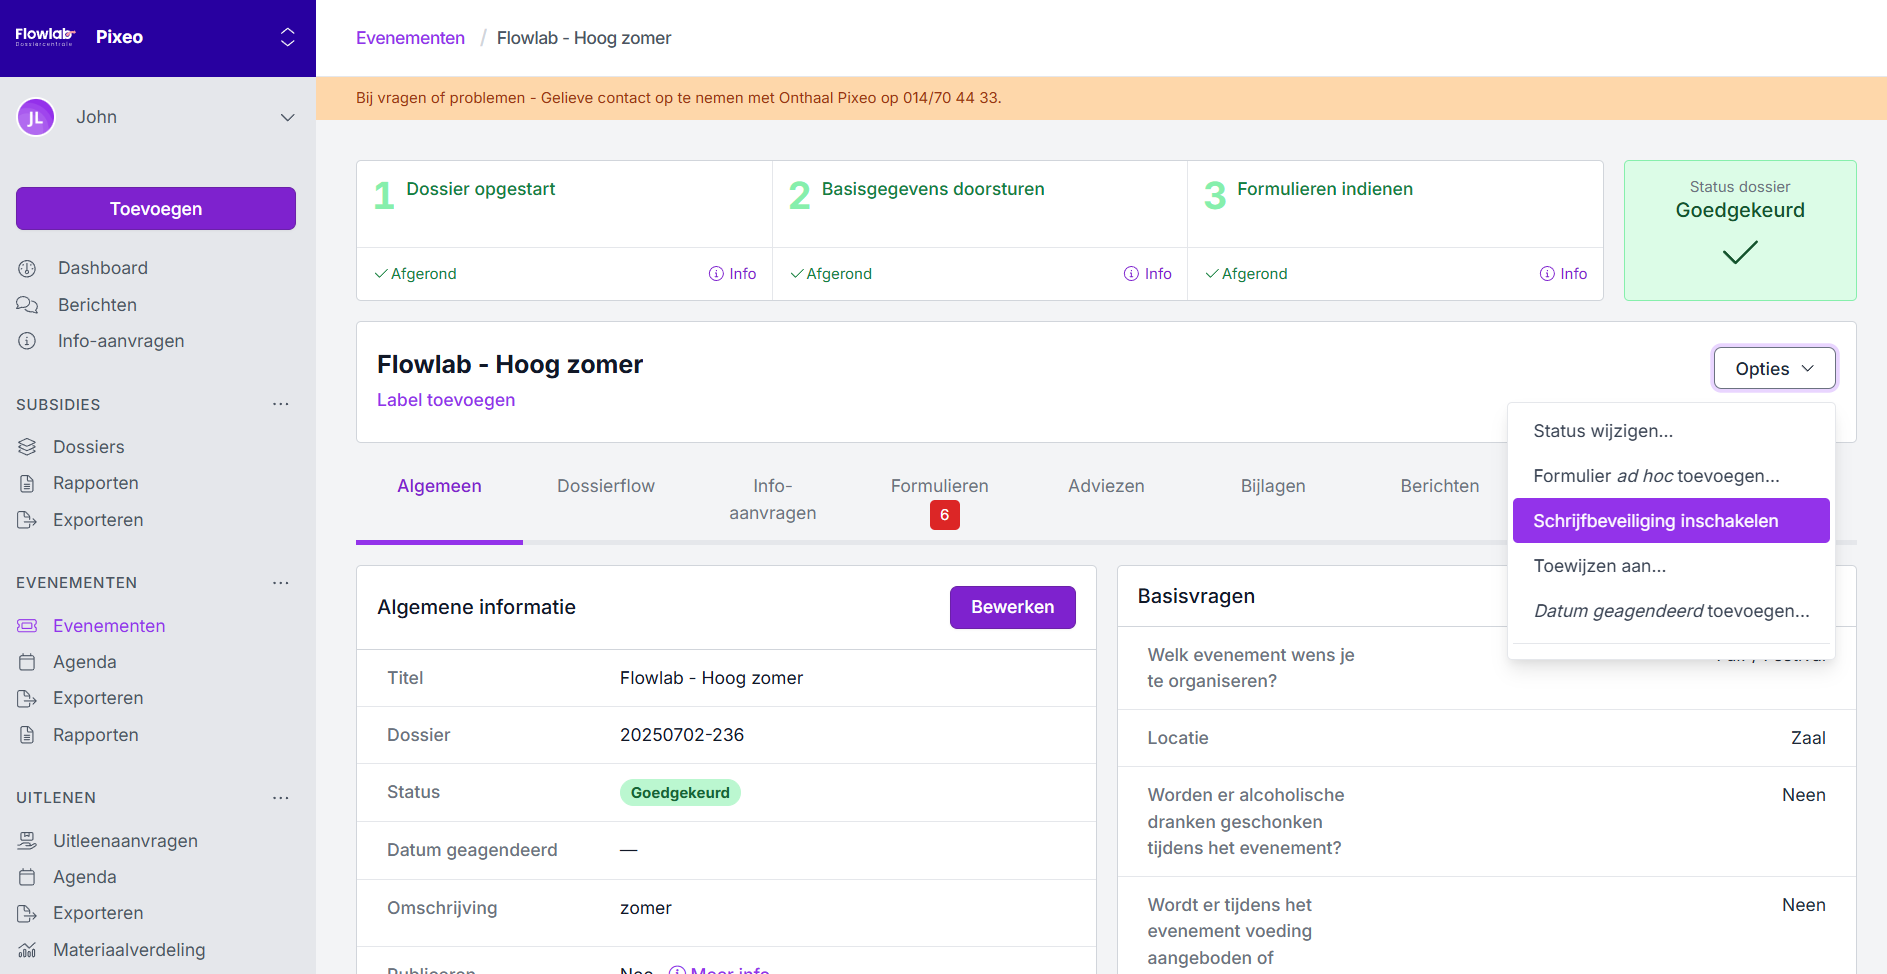Click the Materiaalverdeling chart icon
The height and width of the screenshot is (974, 1887).
[x=27, y=950]
